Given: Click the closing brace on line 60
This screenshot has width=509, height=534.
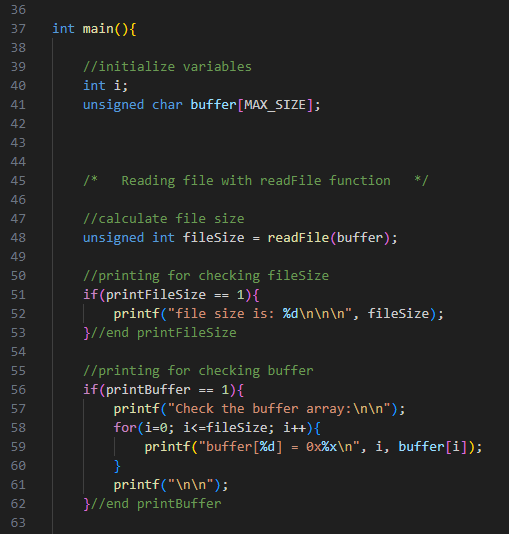Looking at the screenshot, I should click(x=117, y=466).
